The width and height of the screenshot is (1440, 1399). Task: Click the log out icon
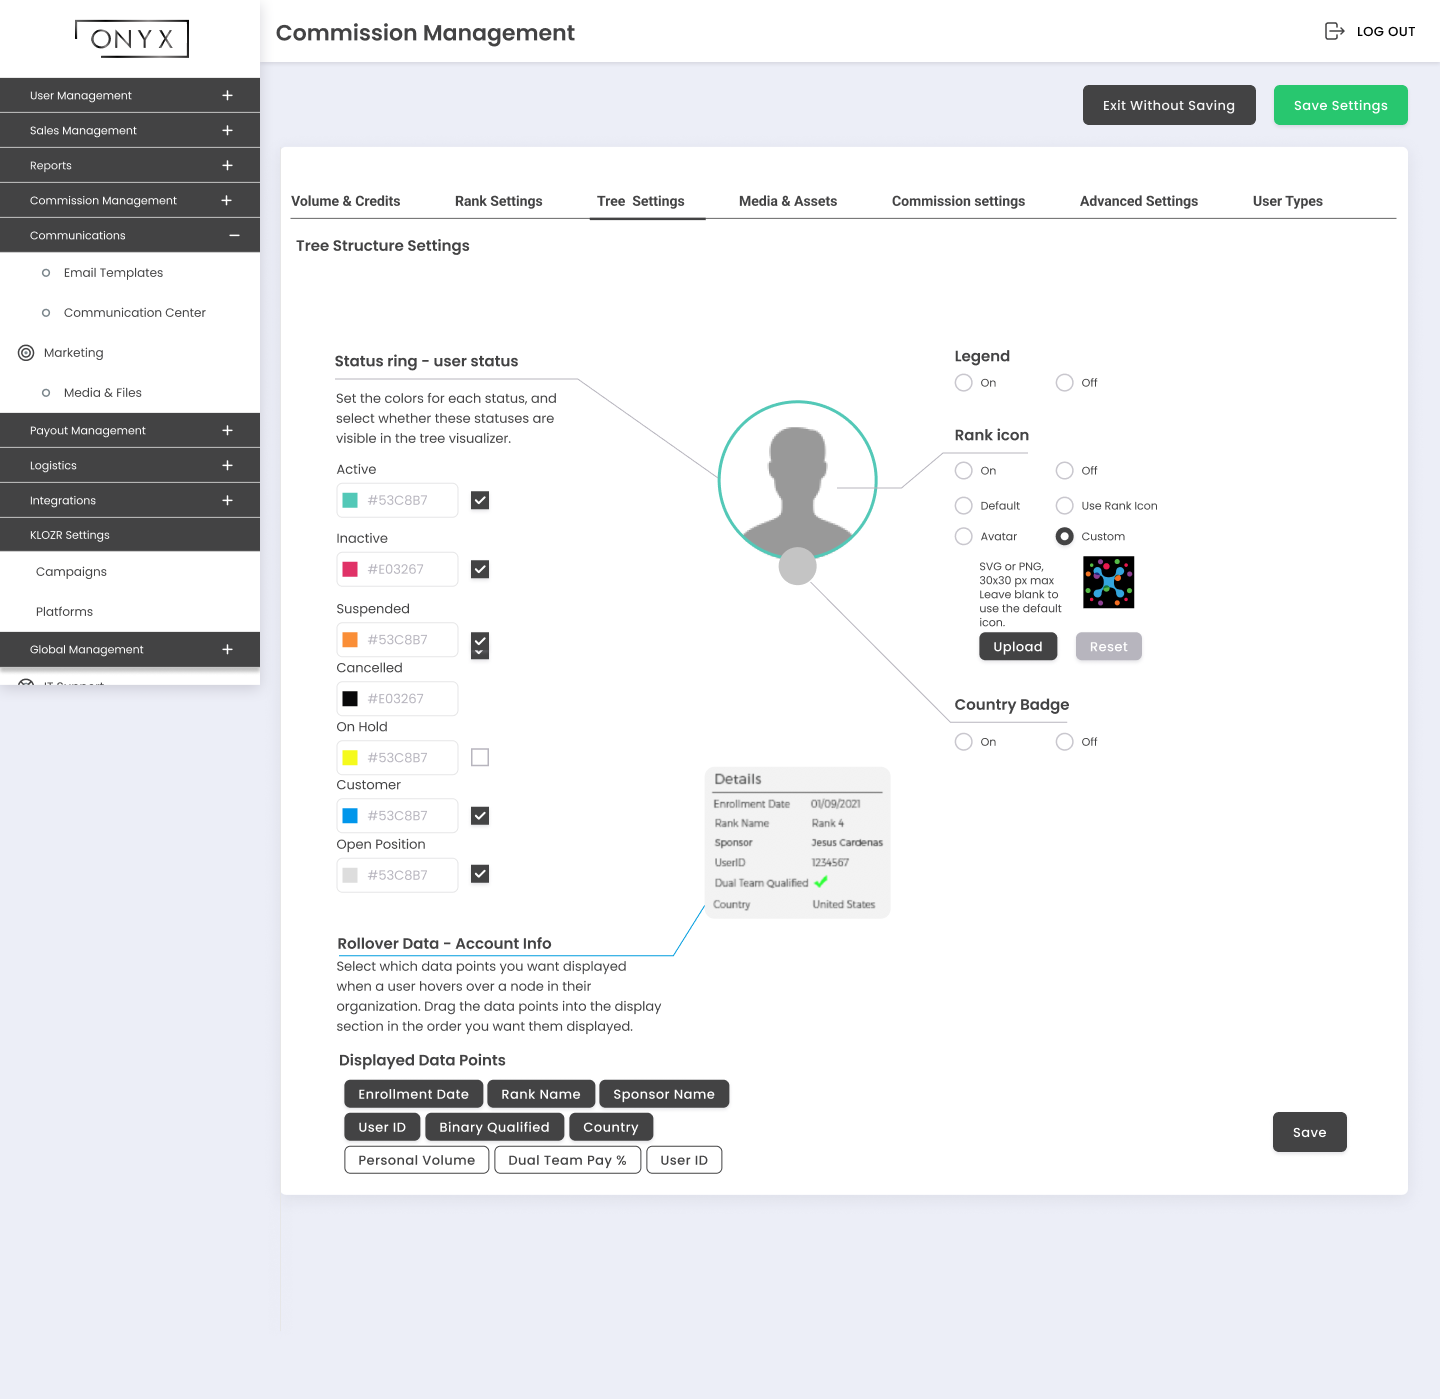pyautogui.click(x=1334, y=31)
